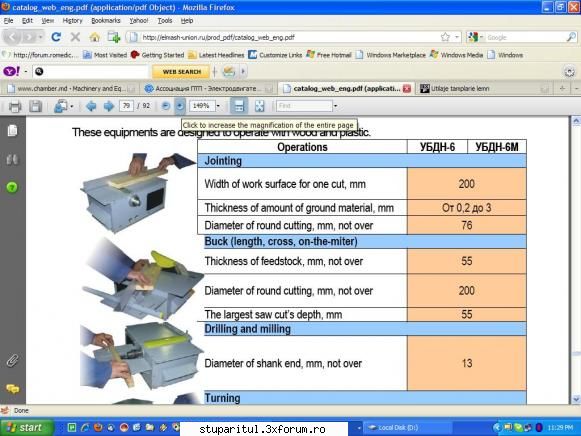This screenshot has width=581, height=436.
Task: Open Local Disk (D:) taskbar item
Action: click(x=407, y=427)
